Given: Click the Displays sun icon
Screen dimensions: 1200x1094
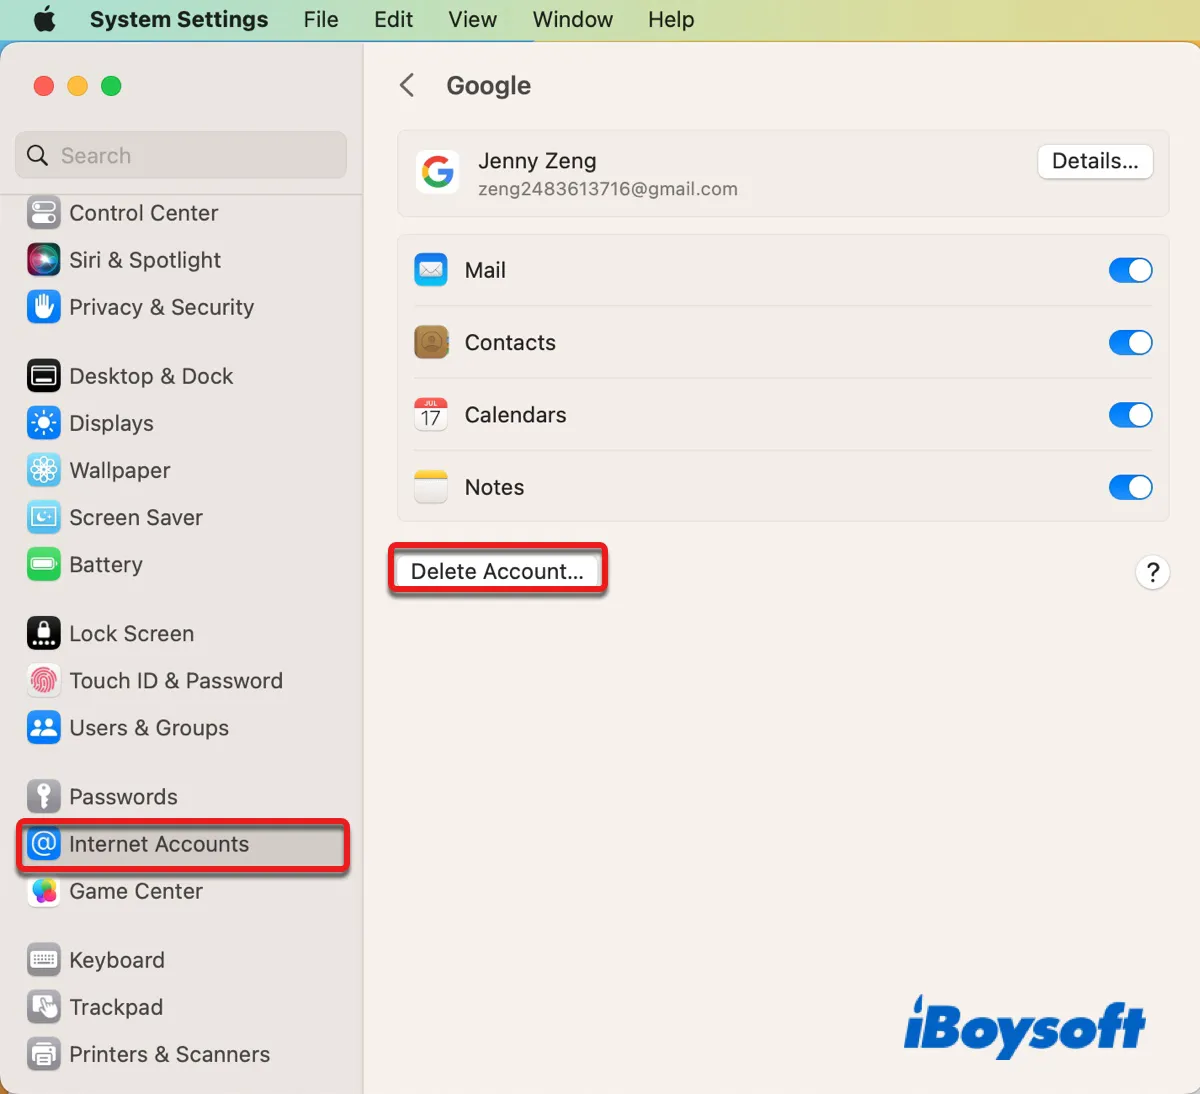Looking at the screenshot, I should pos(43,423).
